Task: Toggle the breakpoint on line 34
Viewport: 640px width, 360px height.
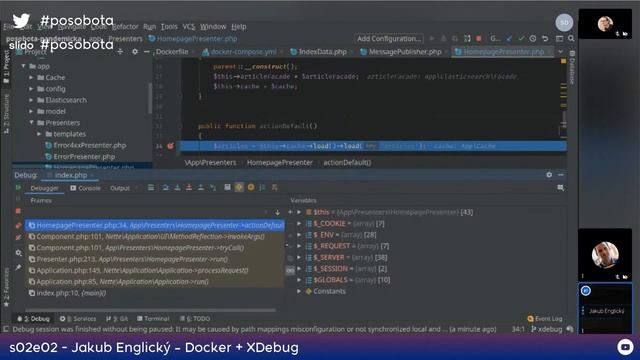Action: pos(170,146)
